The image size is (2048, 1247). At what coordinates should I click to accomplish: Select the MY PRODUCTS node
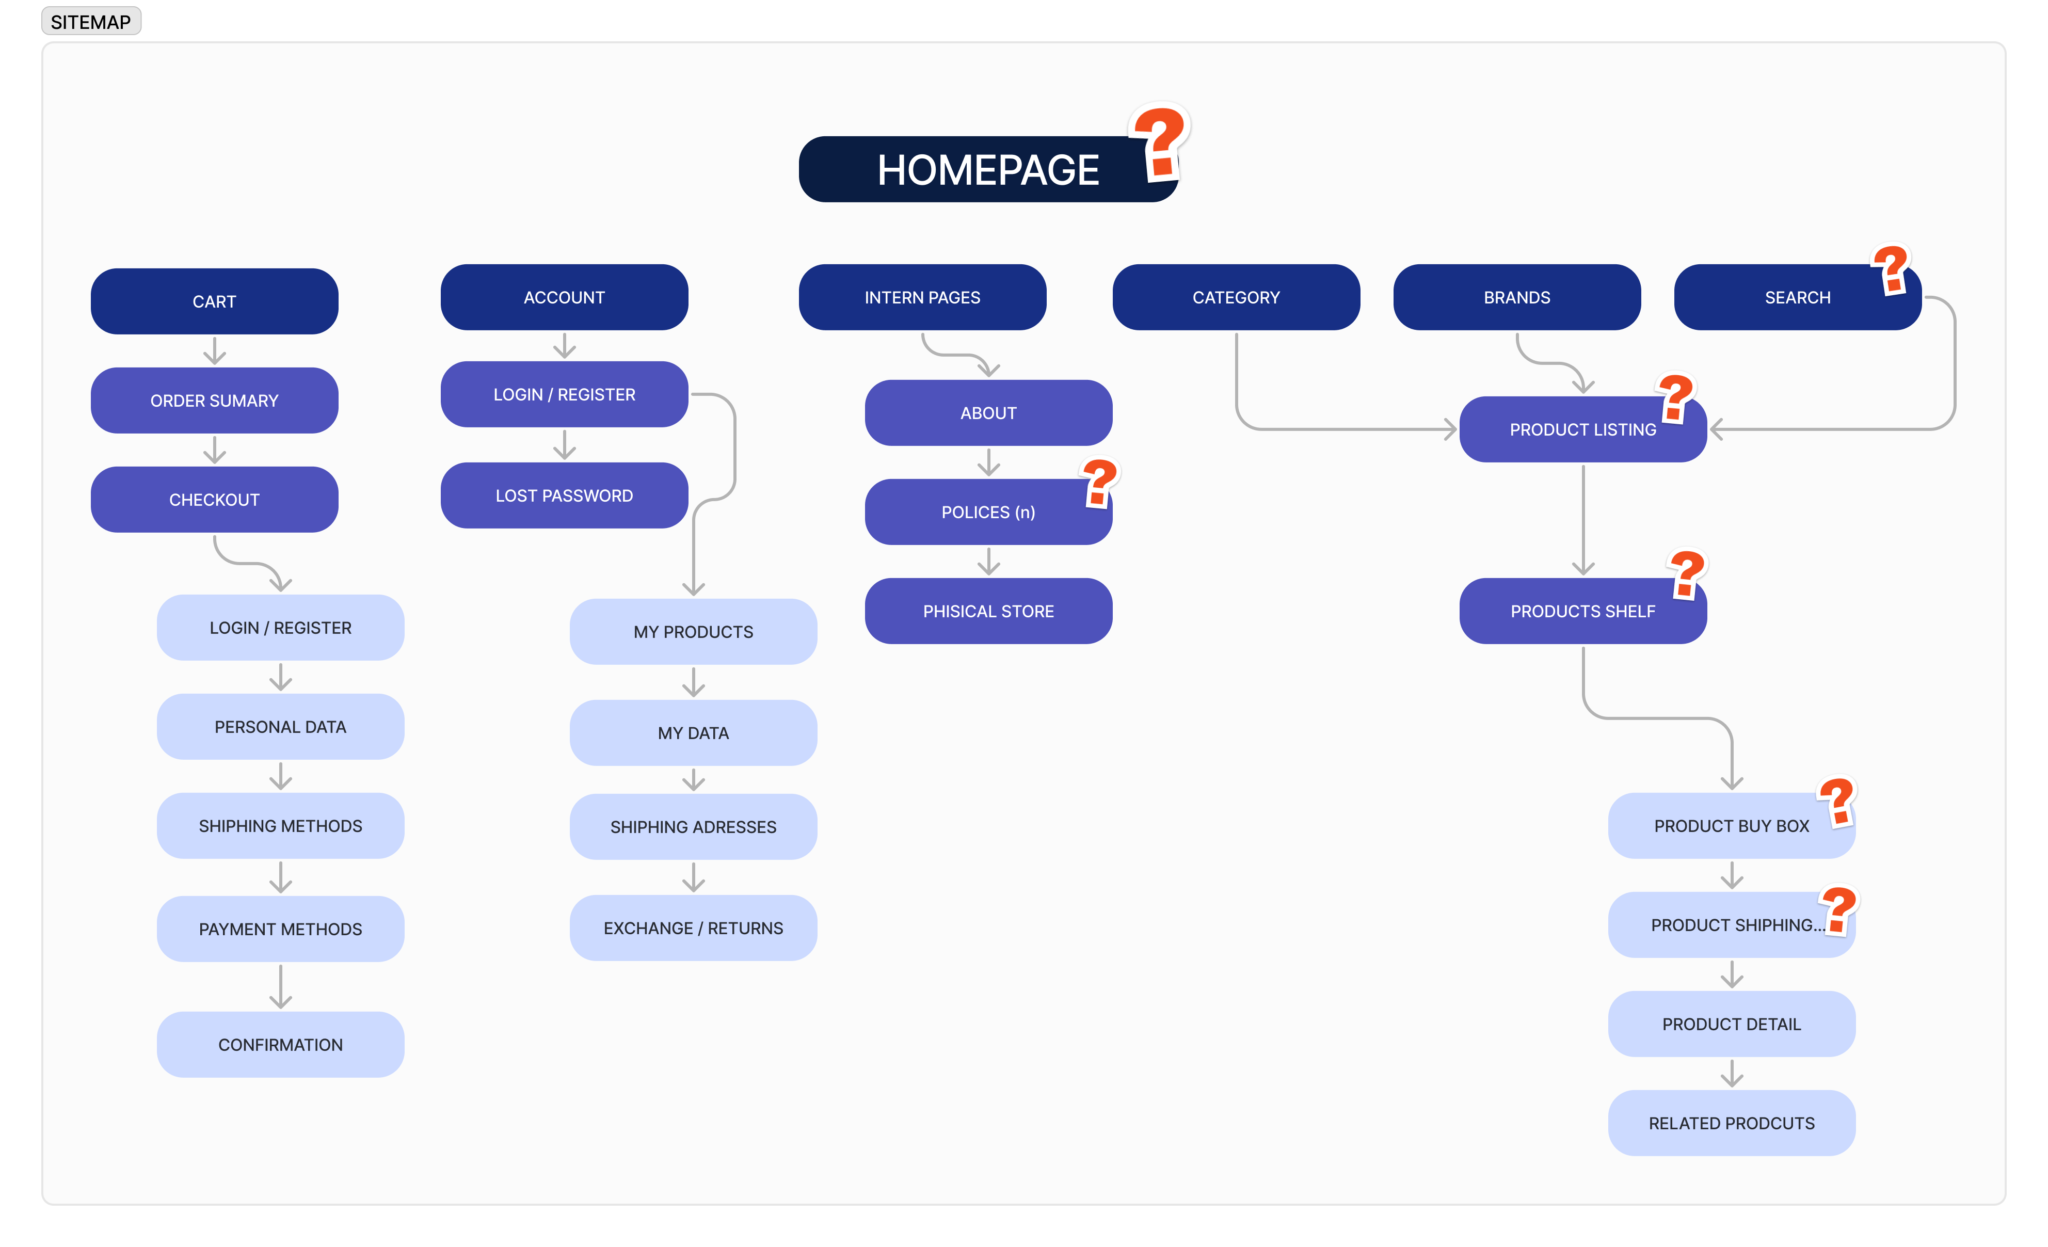tap(693, 631)
